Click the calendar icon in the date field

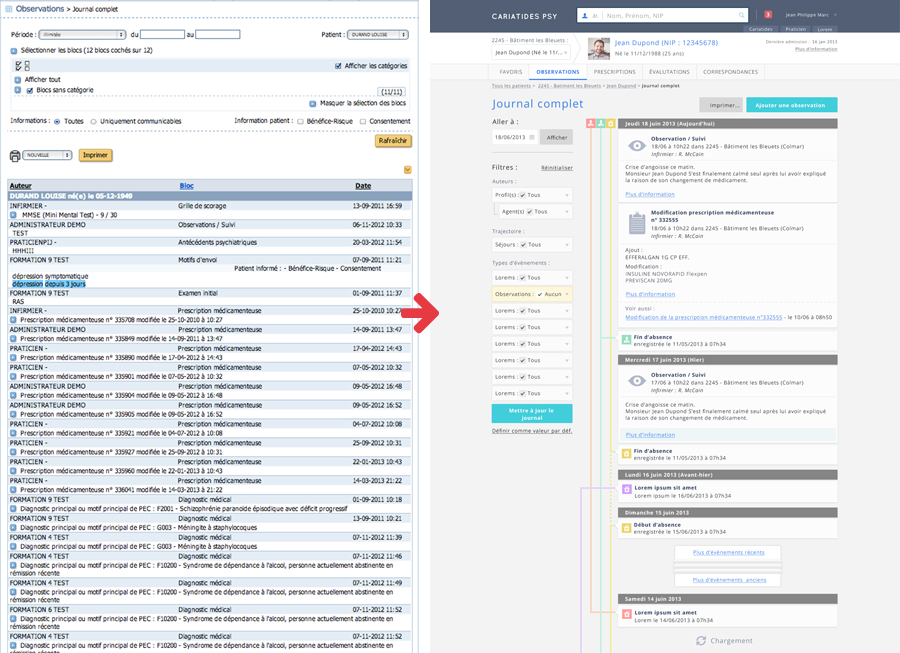pyautogui.click(x=532, y=137)
